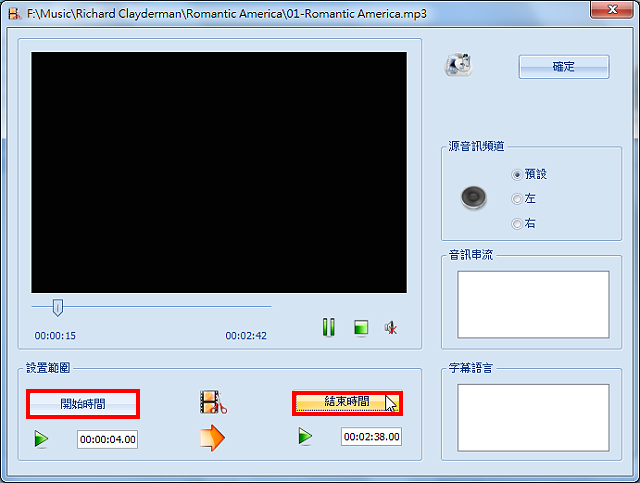Click the seek slider track
Viewport: 640px width, 483px height.
click(151, 306)
